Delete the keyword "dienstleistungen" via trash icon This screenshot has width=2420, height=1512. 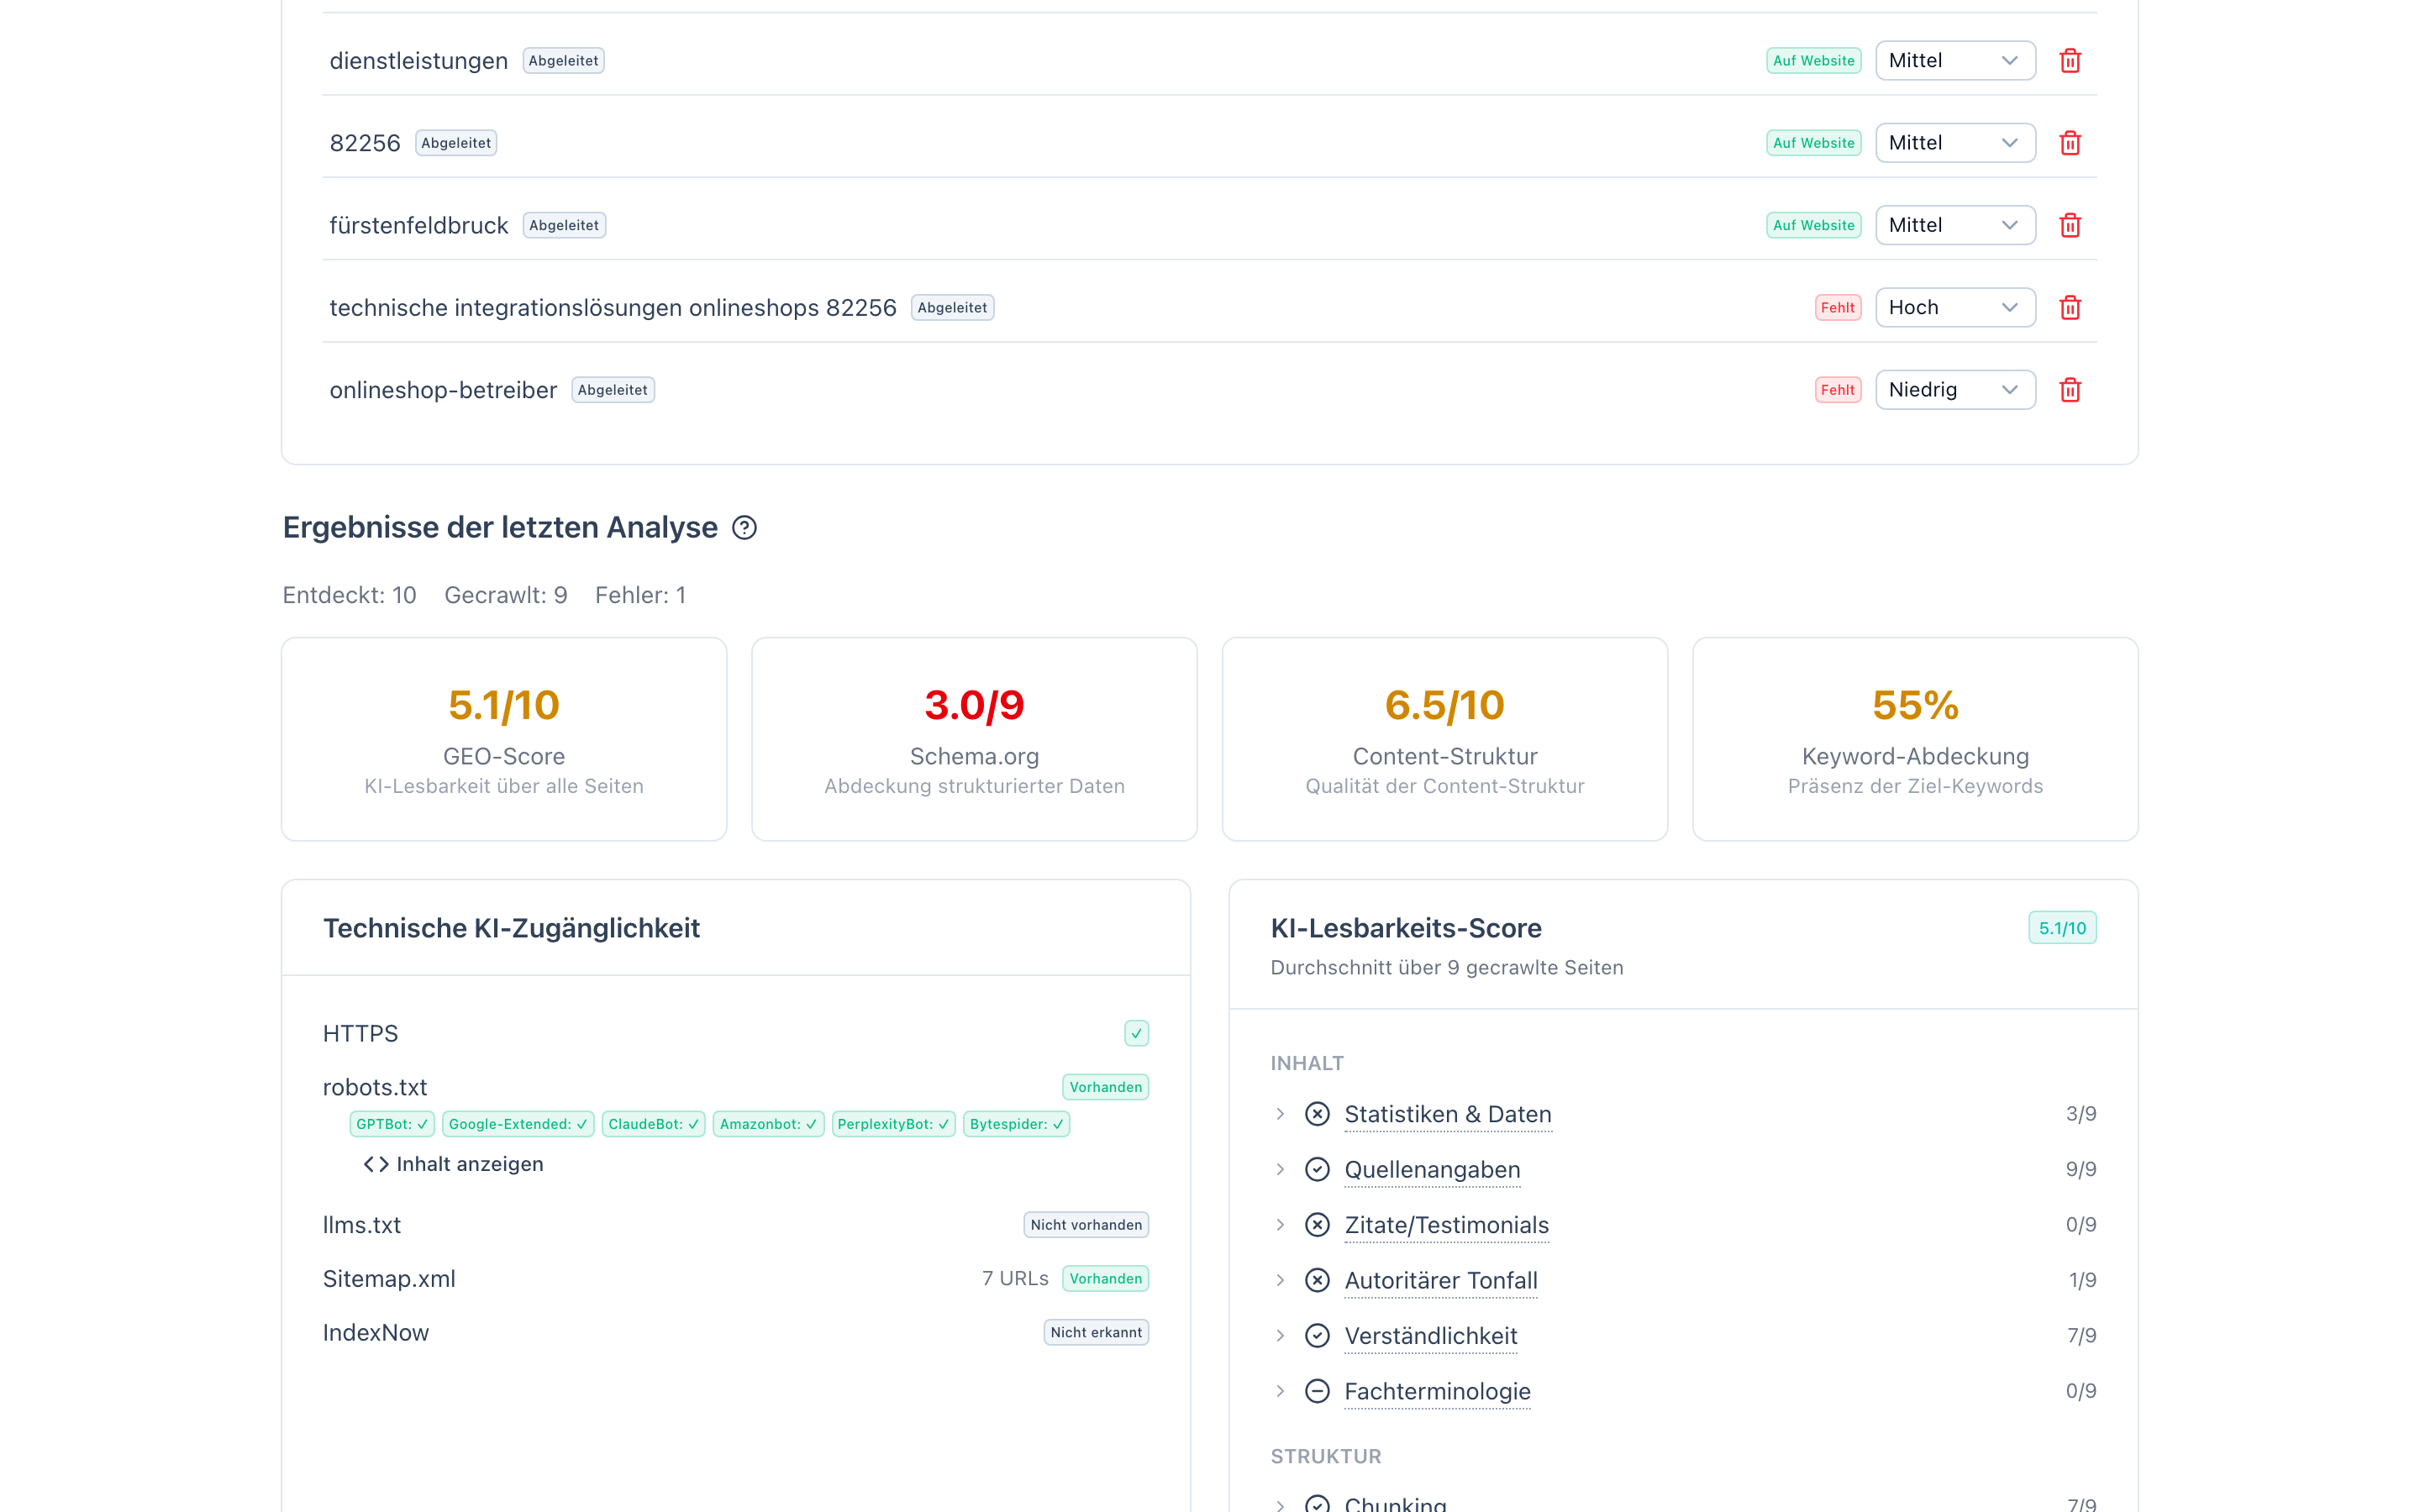pyautogui.click(x=2070, y=60)
